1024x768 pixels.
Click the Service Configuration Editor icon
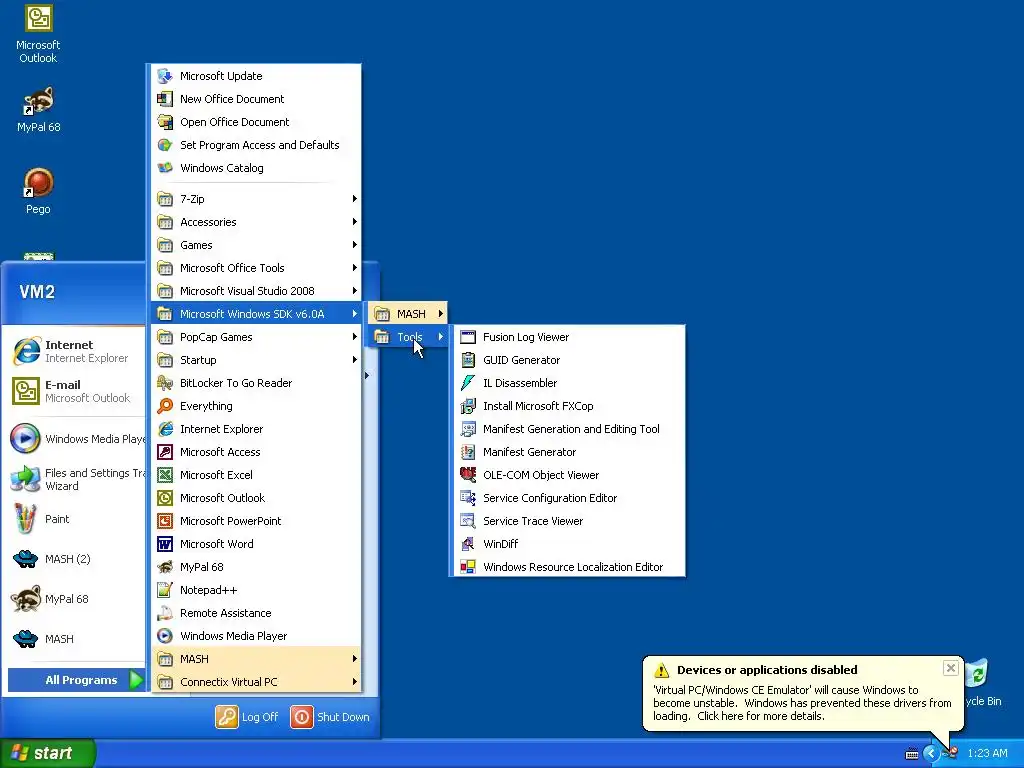(468, 498)
